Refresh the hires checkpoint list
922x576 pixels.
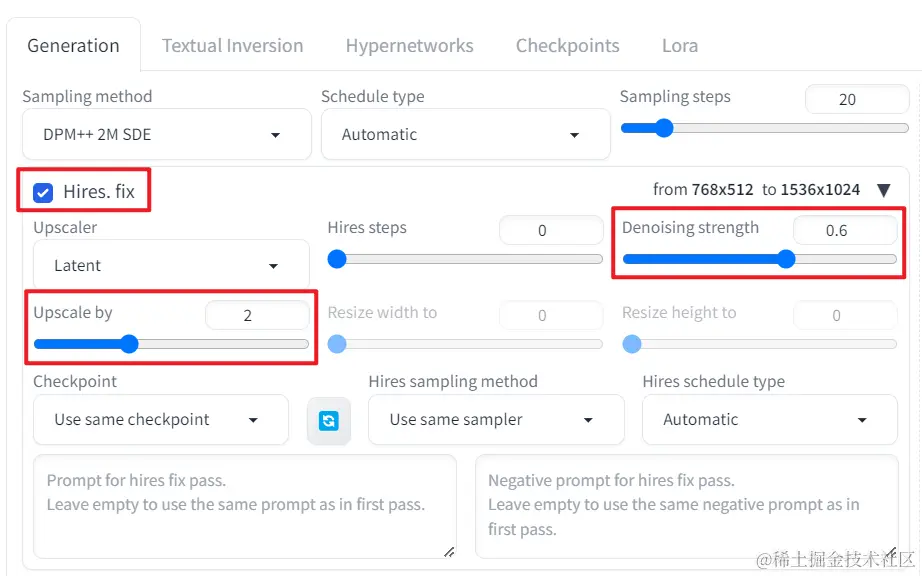pos(329,420)
